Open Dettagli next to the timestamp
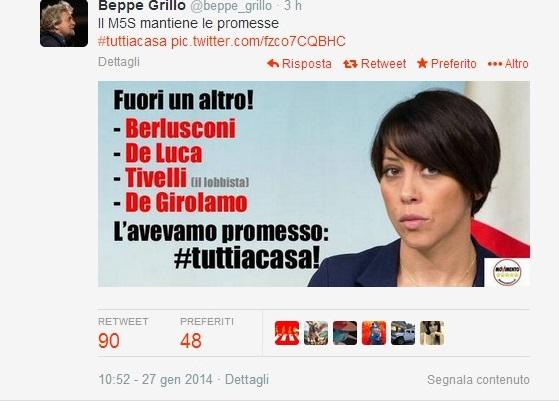The width and height of the screenshot is (559, 401). 247,380
